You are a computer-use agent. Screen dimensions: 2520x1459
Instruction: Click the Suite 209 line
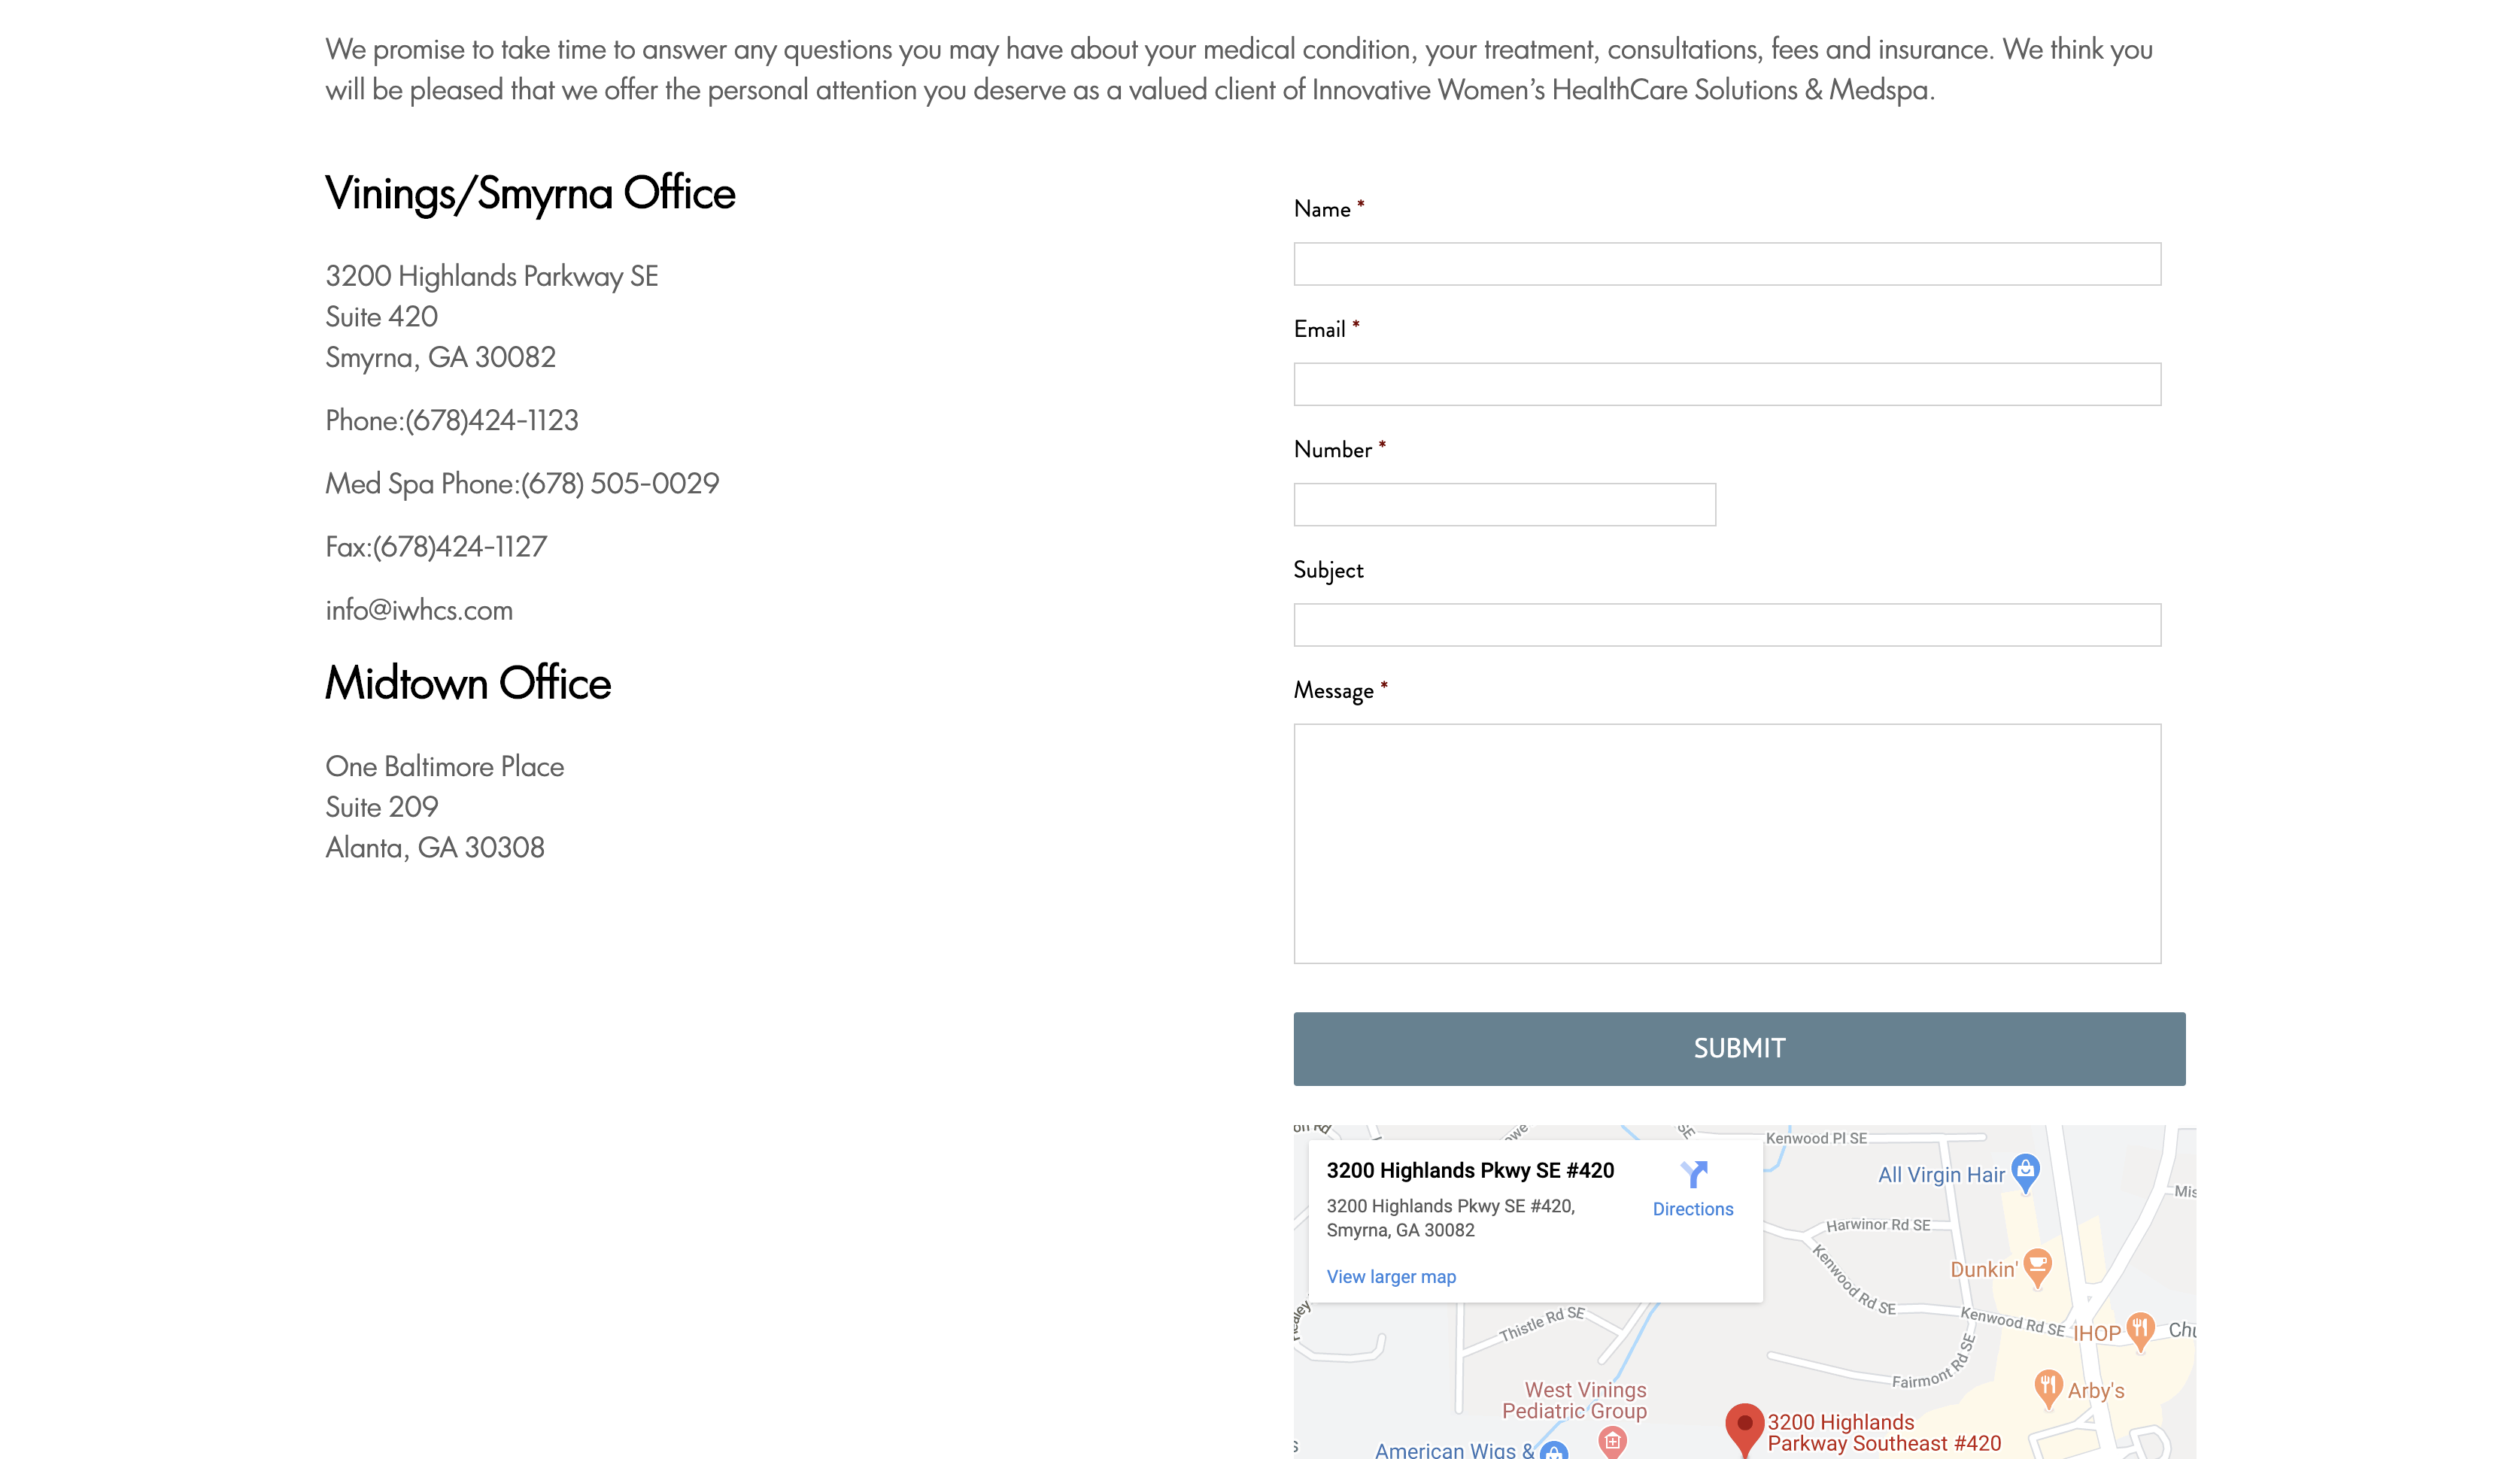point(382,807)
